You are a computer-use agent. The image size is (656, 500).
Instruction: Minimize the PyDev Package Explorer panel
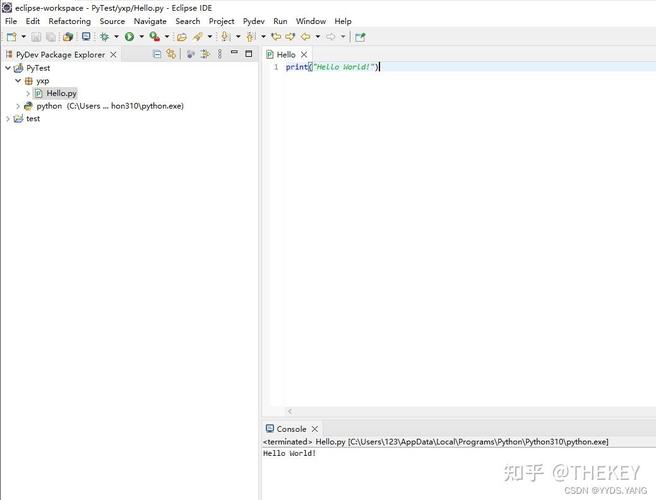coord(234,54)
